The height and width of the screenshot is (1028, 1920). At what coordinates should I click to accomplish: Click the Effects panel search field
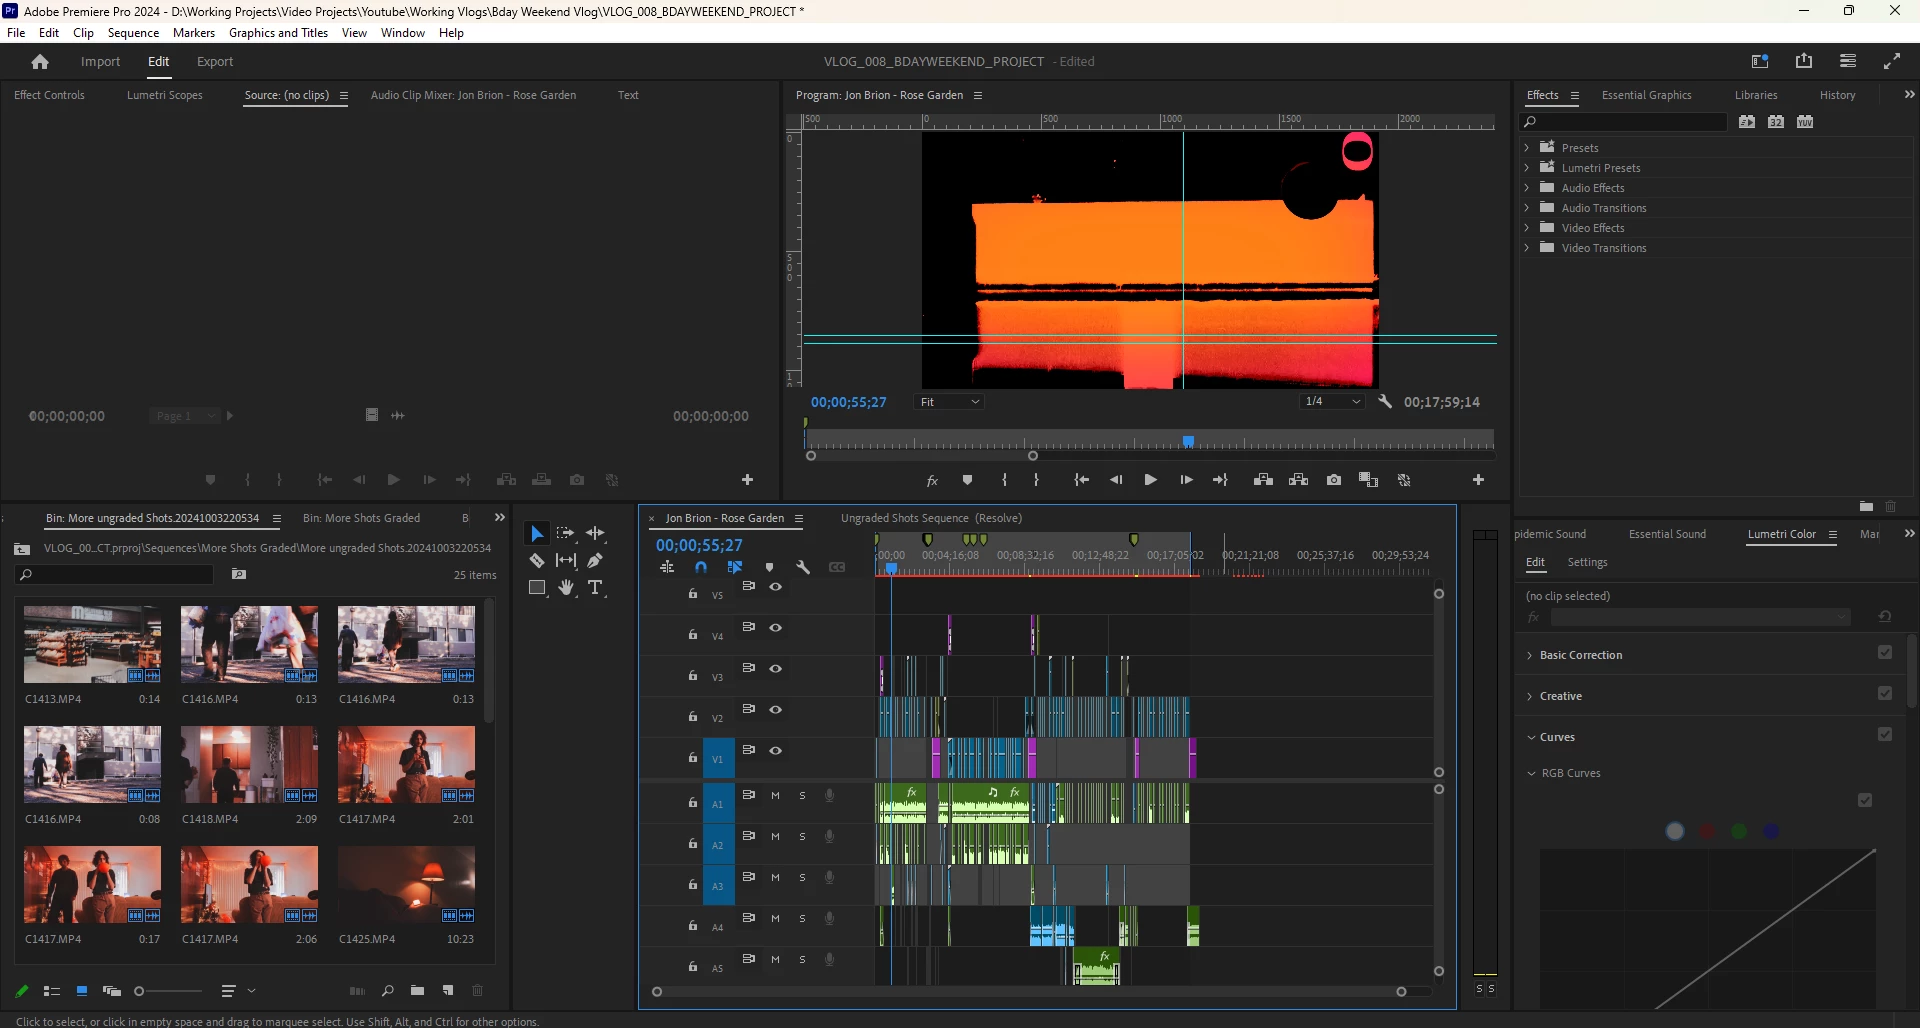pyautogui.click(x=1623, y=122)
